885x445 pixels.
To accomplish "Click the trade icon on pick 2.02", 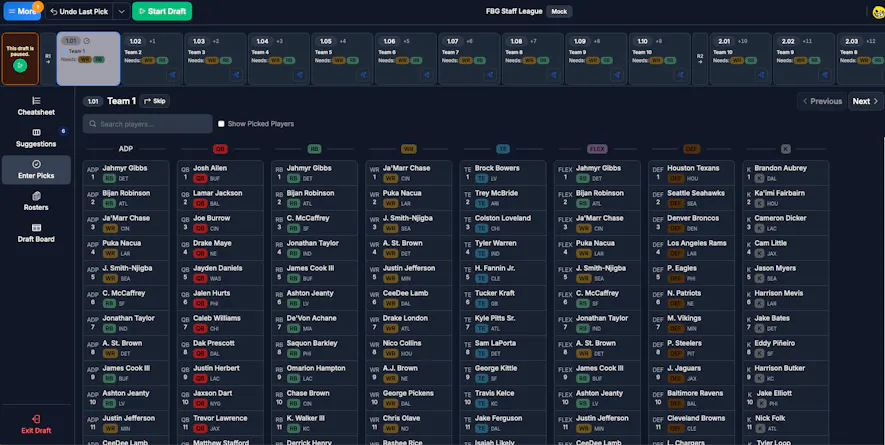I will pos(825,75).
